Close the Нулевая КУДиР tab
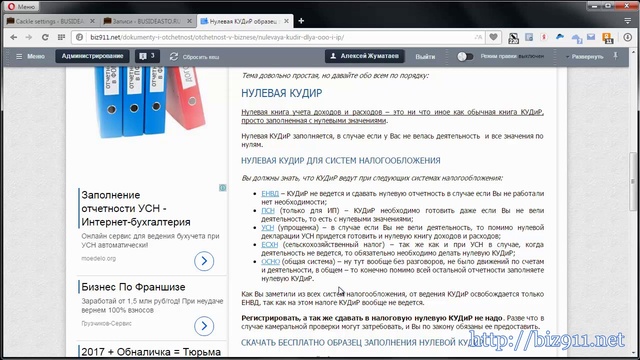This screenshot has width=640, height=360. click(x=287, y=21)
